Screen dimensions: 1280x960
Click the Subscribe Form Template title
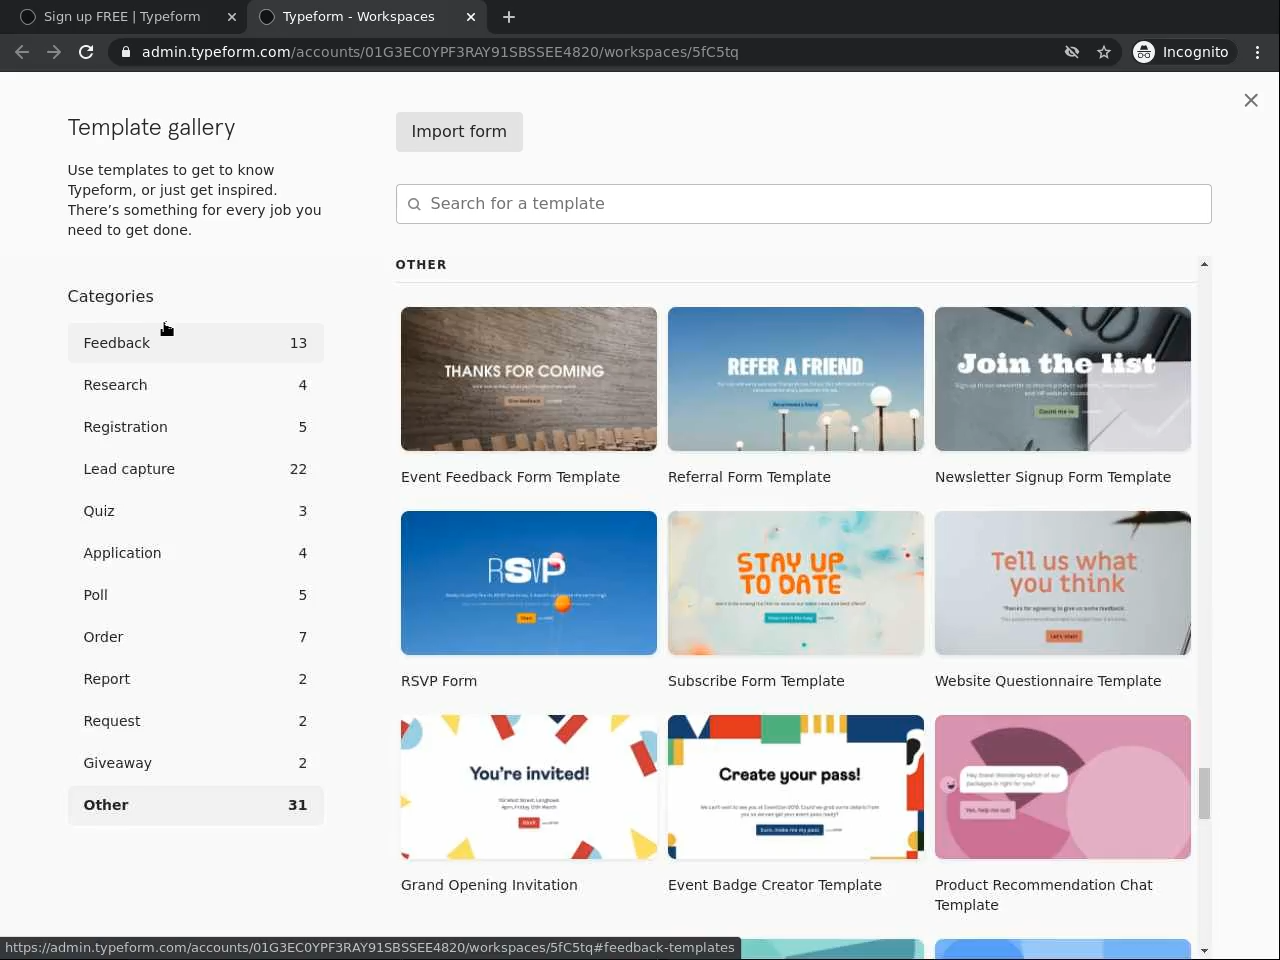[x=756, y=681]
